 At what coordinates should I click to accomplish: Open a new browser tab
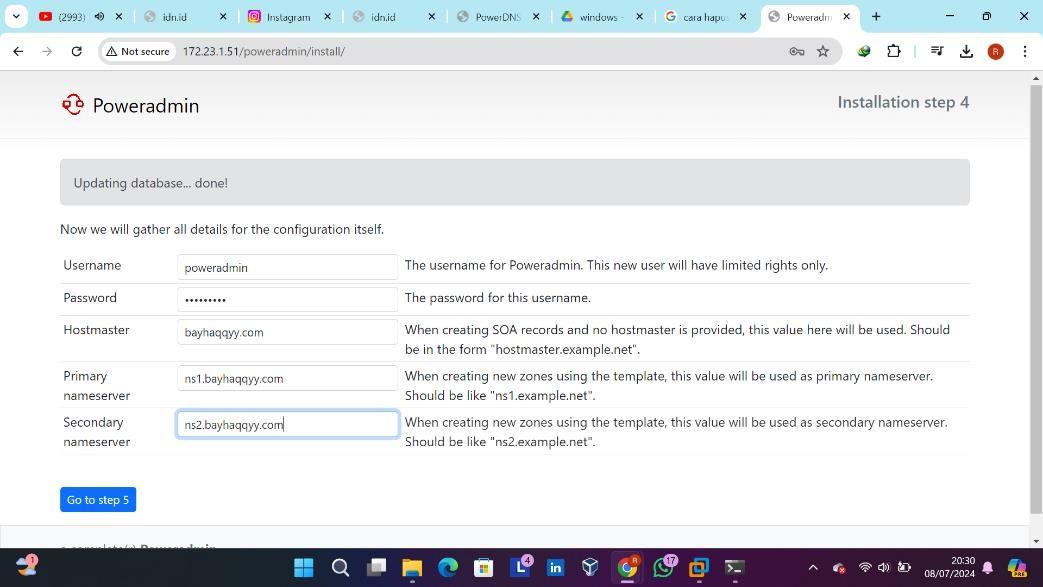(876, 17)
